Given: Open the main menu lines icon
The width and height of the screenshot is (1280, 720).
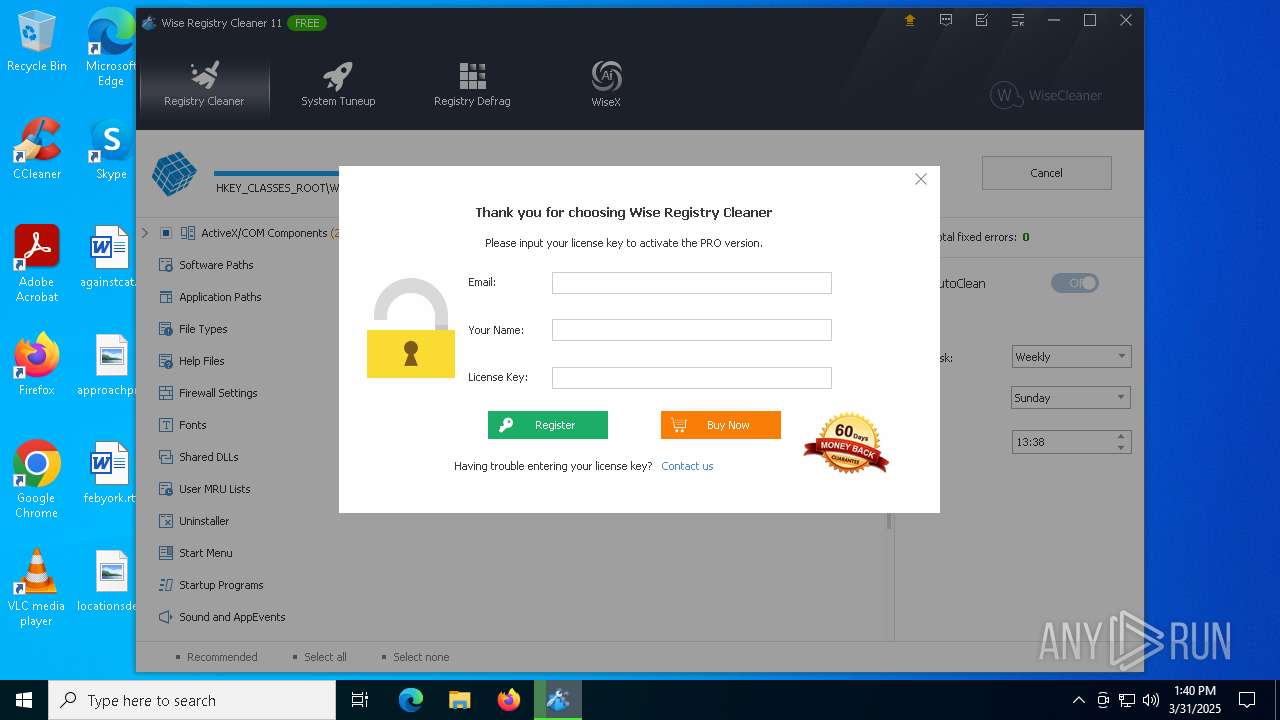Looking at the screenshot, I should coord(1017,20).
